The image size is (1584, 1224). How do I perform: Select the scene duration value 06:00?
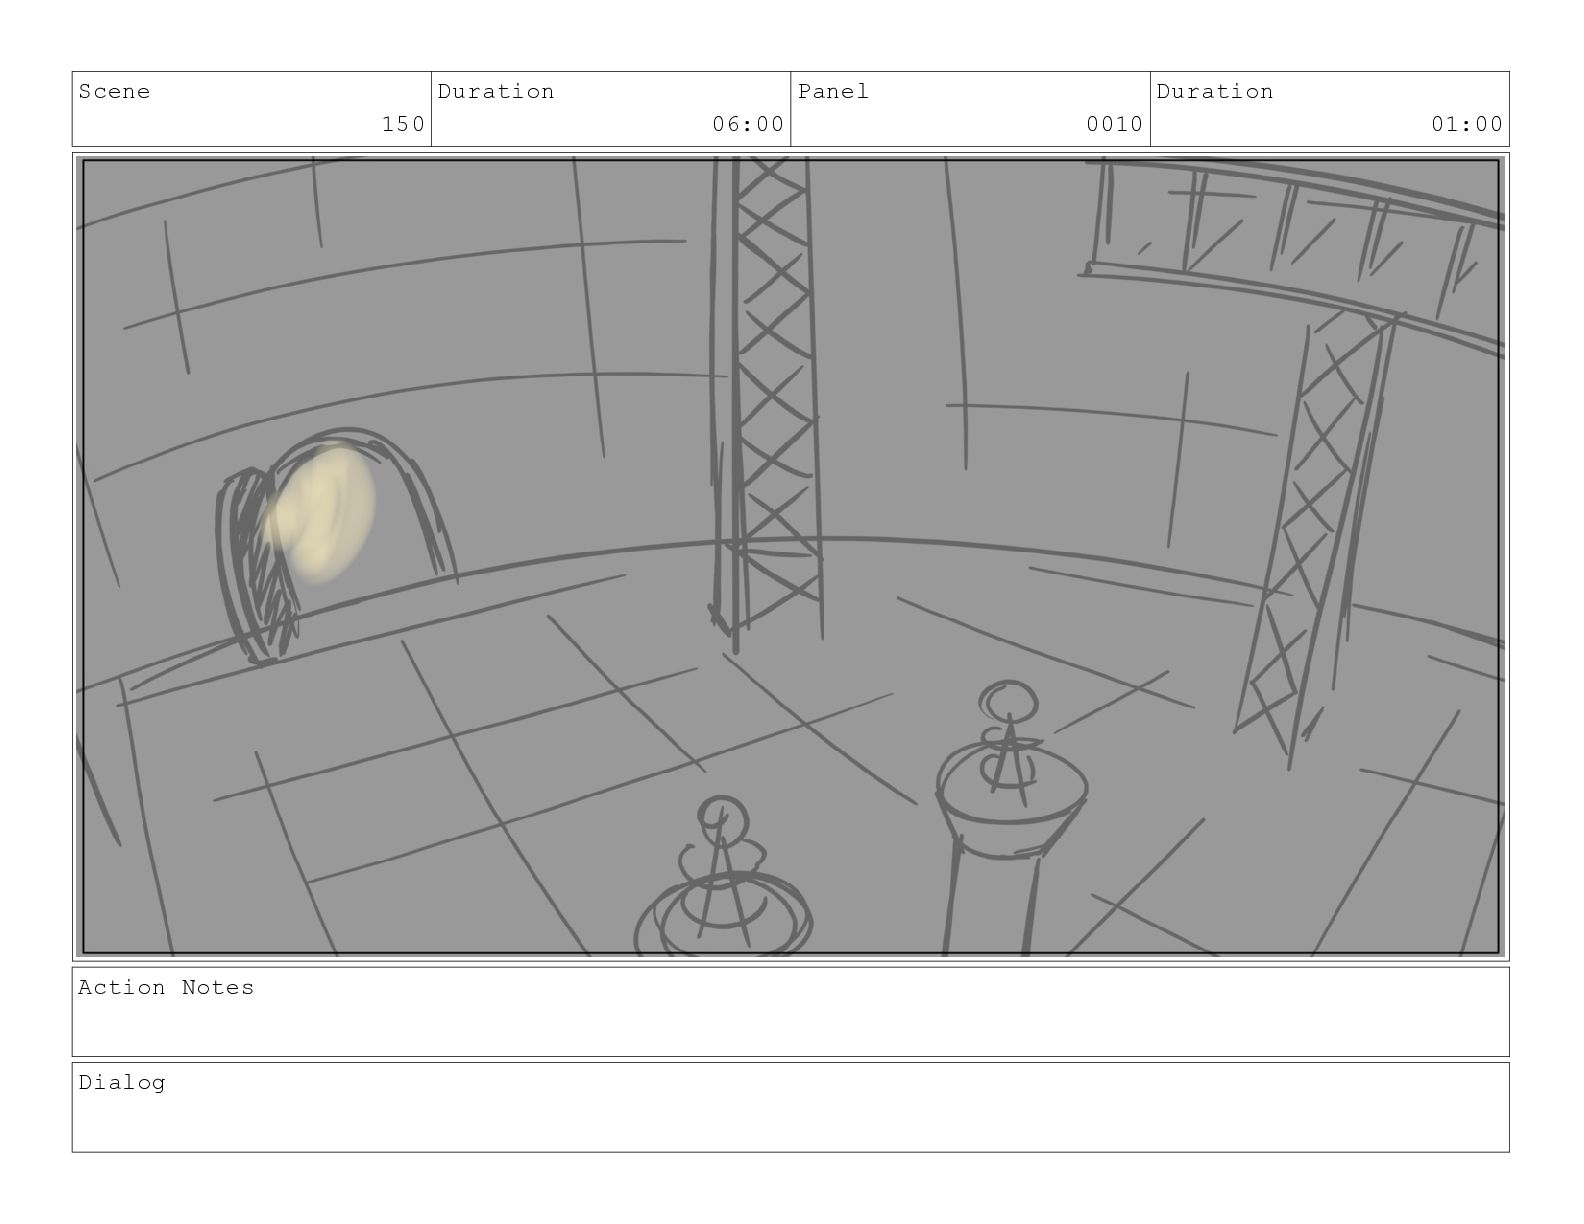(x=748, y=124)
